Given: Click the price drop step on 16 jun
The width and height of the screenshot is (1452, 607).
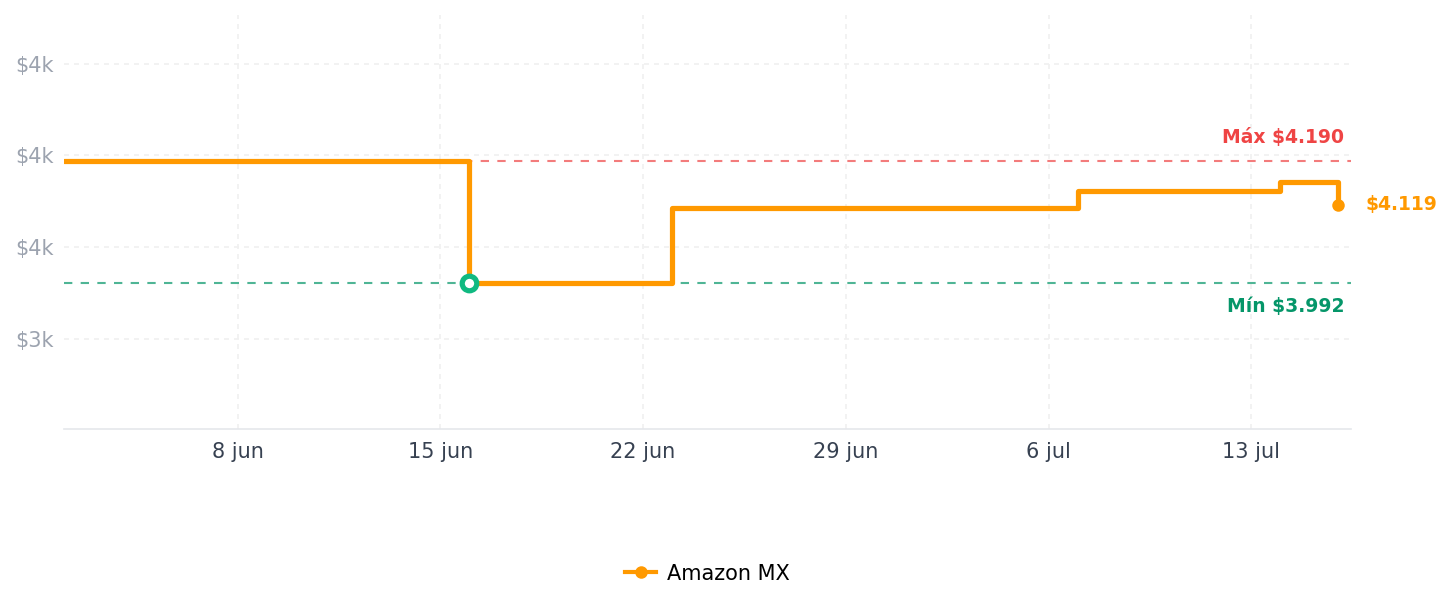Looking at the screenshot, I should pos(469,222).
